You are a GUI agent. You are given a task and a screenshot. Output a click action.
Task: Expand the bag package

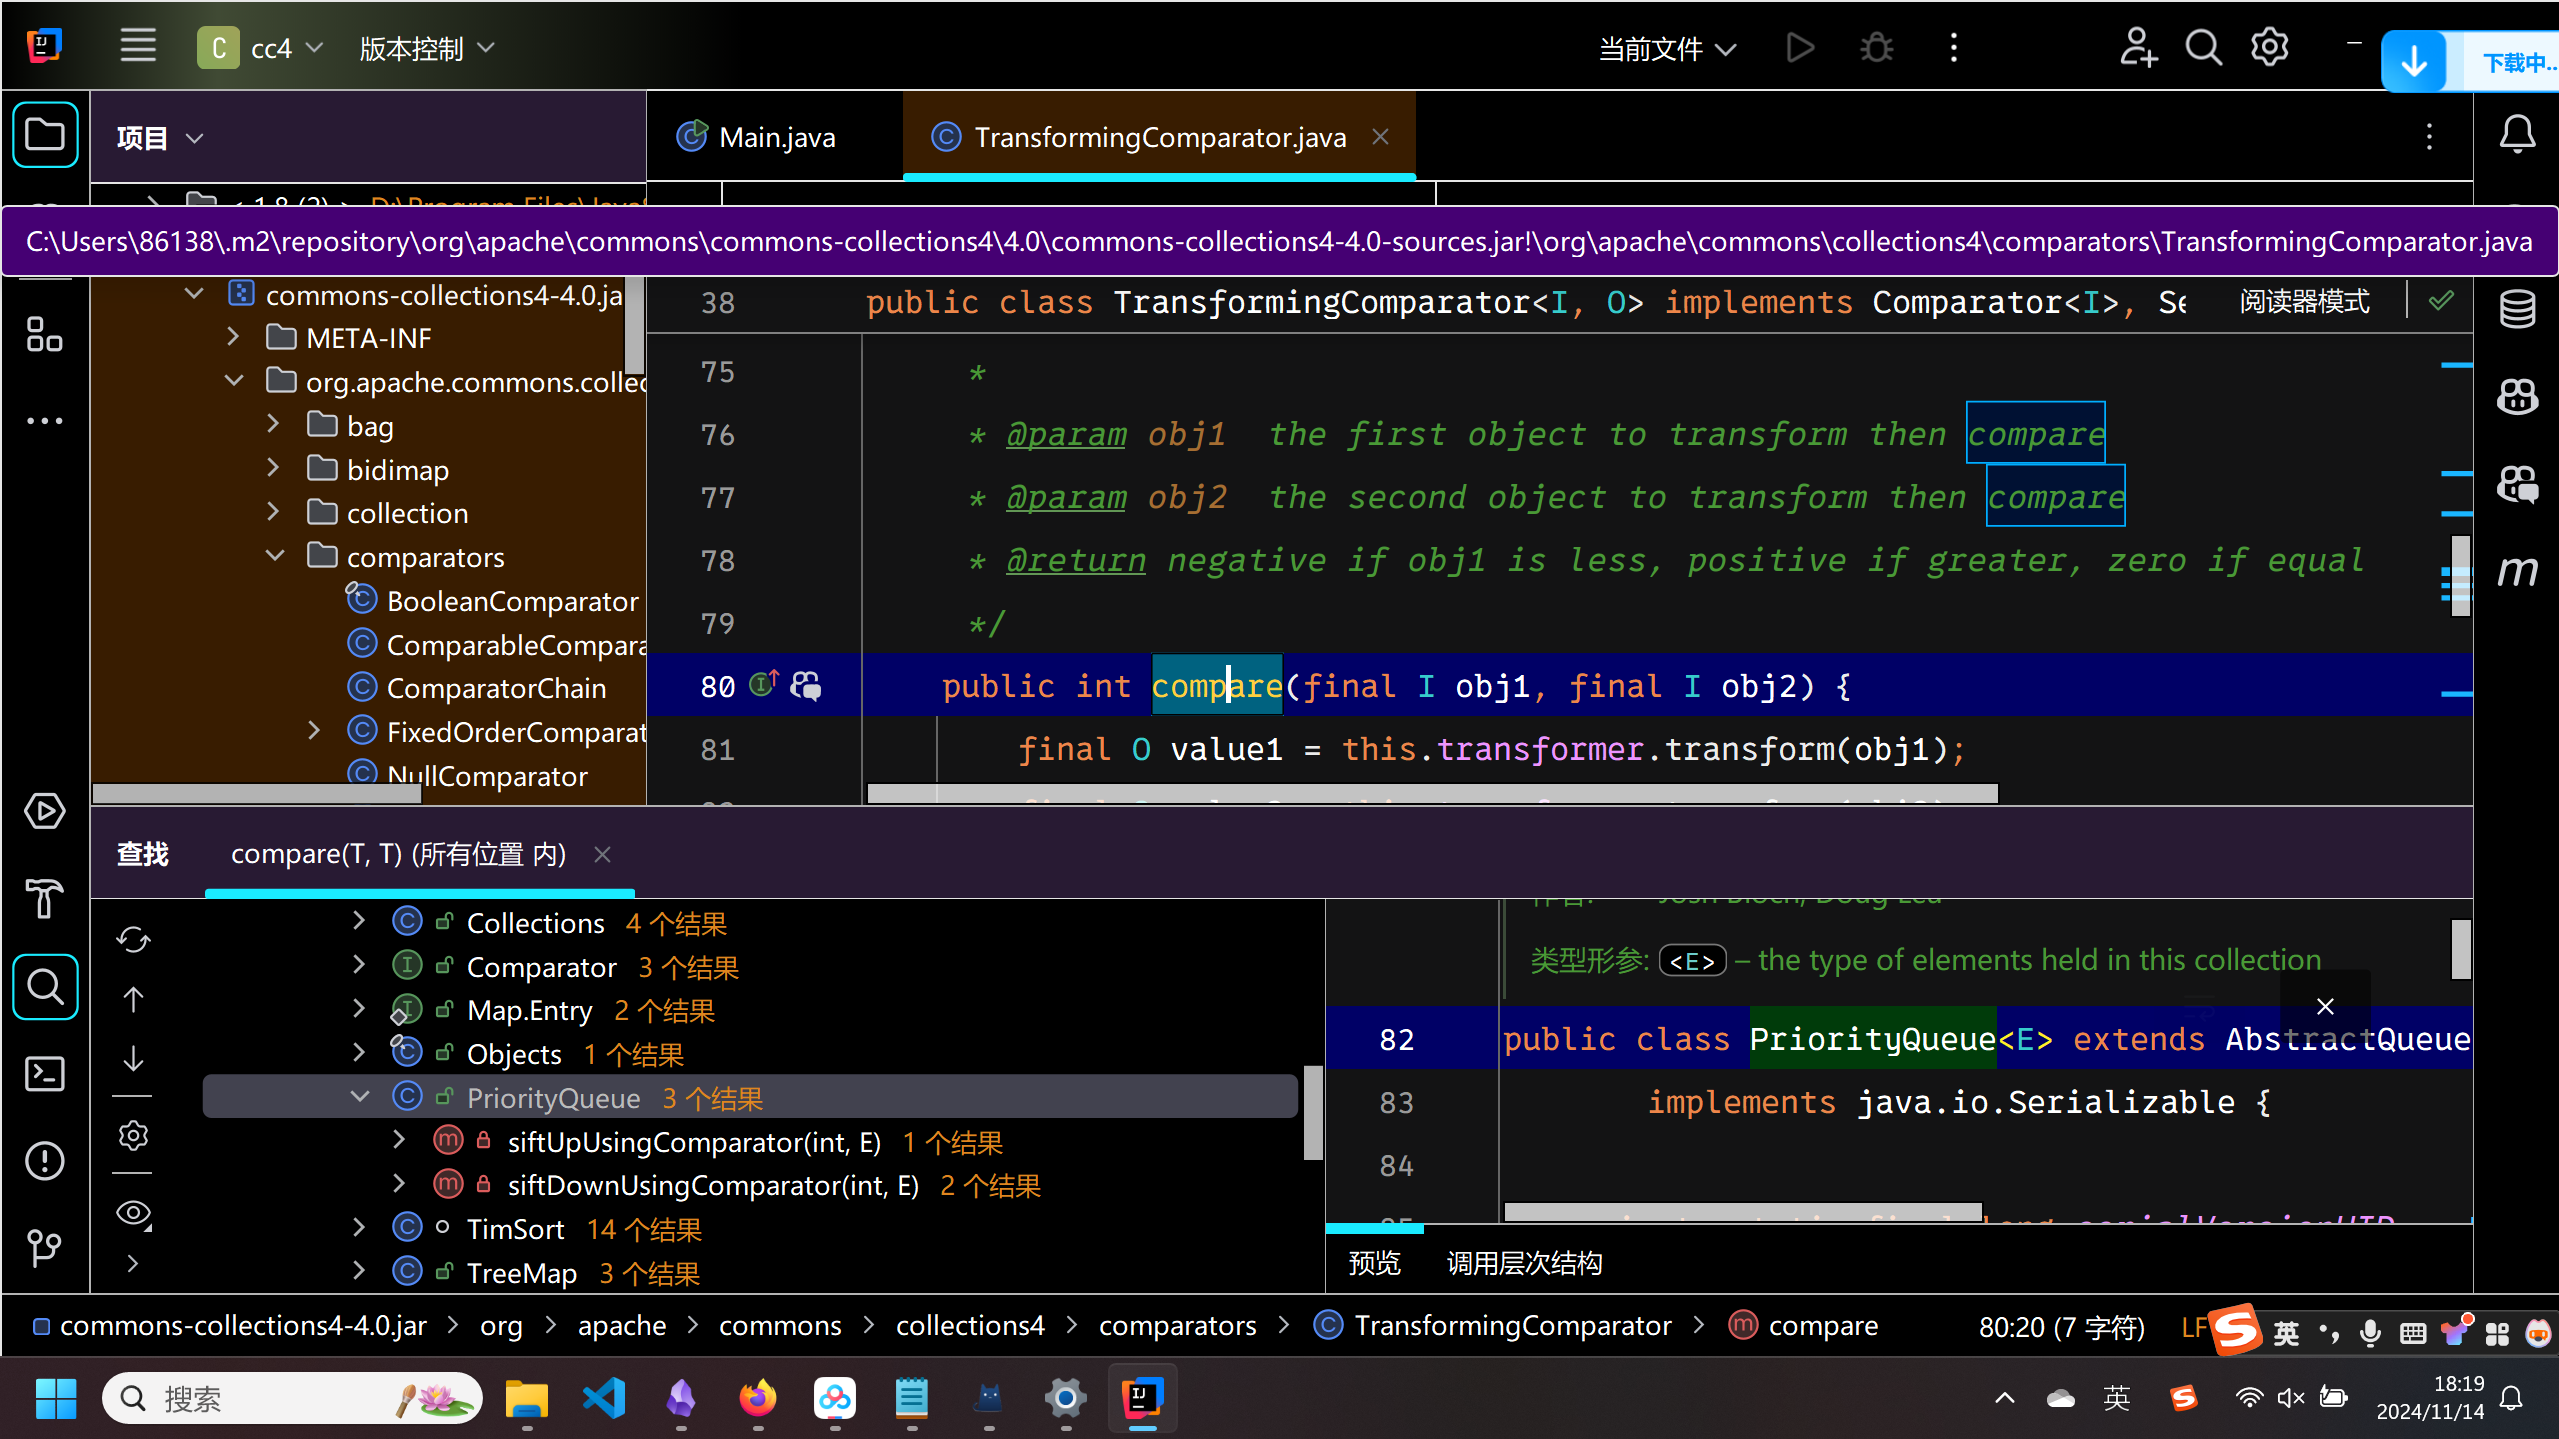[x=273, y=424]
